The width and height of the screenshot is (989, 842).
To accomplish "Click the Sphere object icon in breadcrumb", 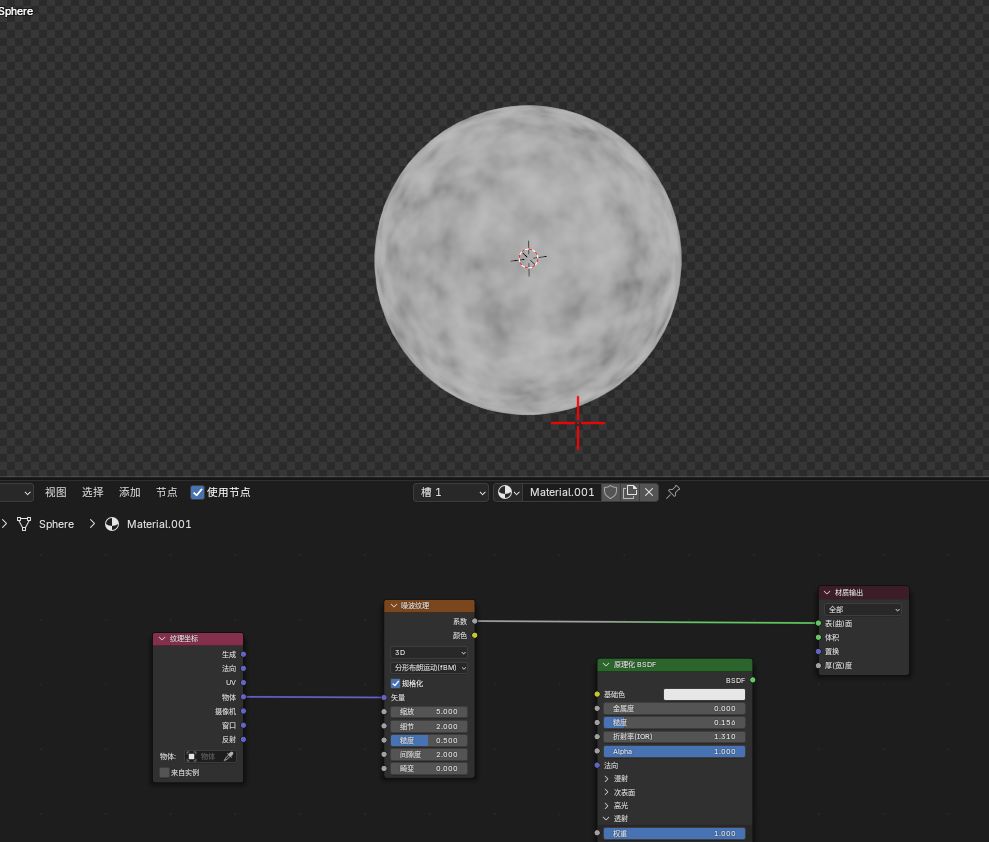I will point(24,524).
